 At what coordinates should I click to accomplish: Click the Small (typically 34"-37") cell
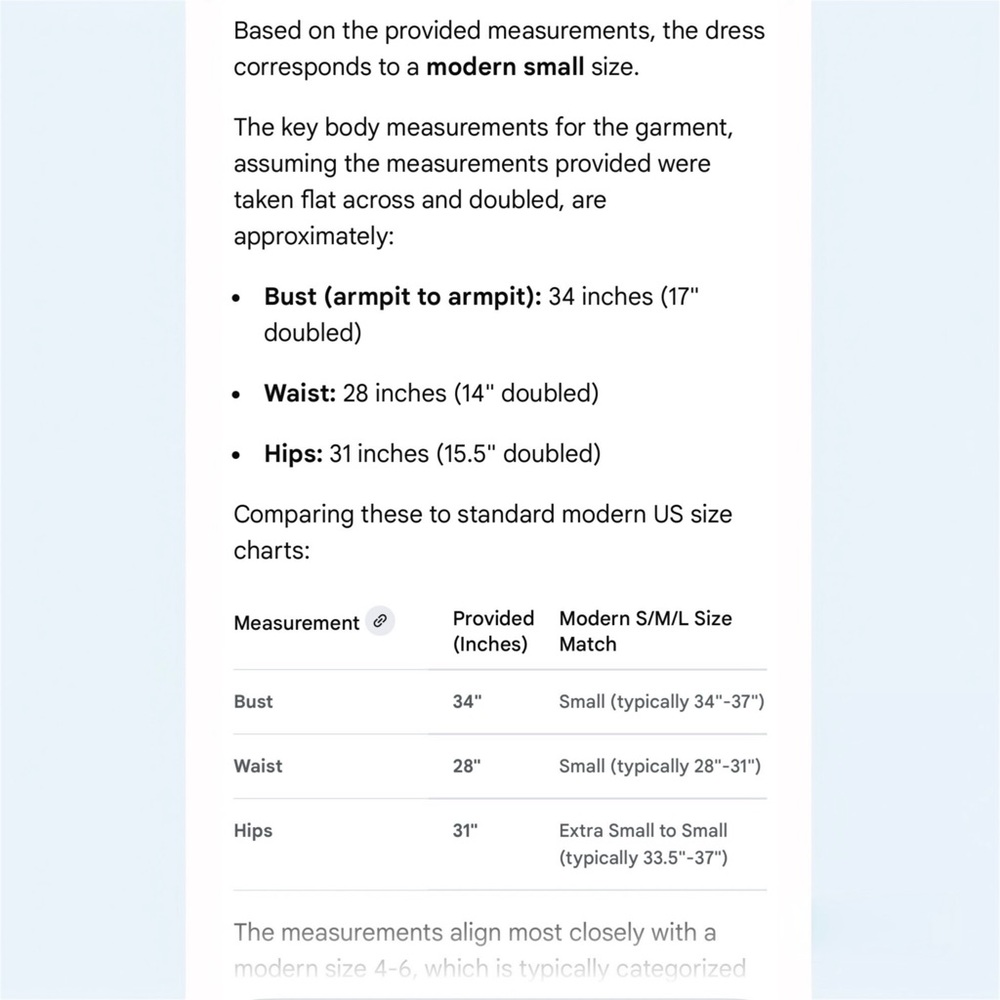661,702
